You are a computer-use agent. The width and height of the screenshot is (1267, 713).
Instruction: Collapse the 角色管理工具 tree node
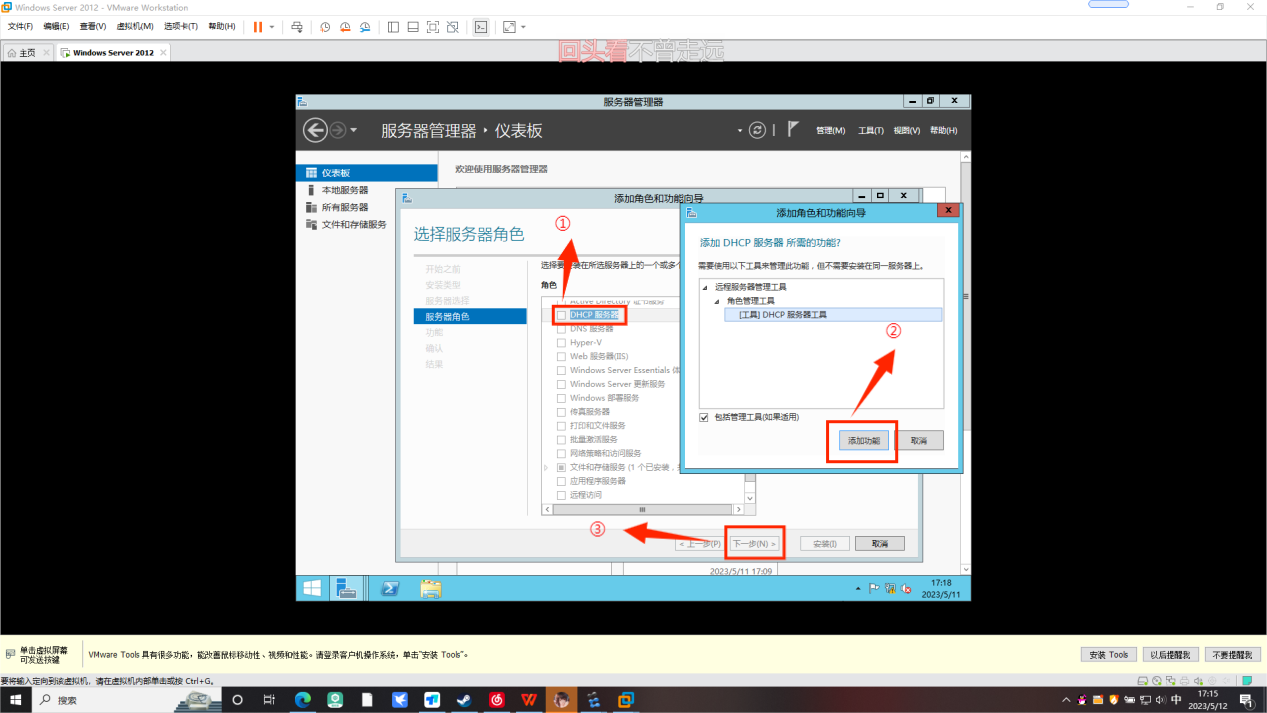click(717, 301)
